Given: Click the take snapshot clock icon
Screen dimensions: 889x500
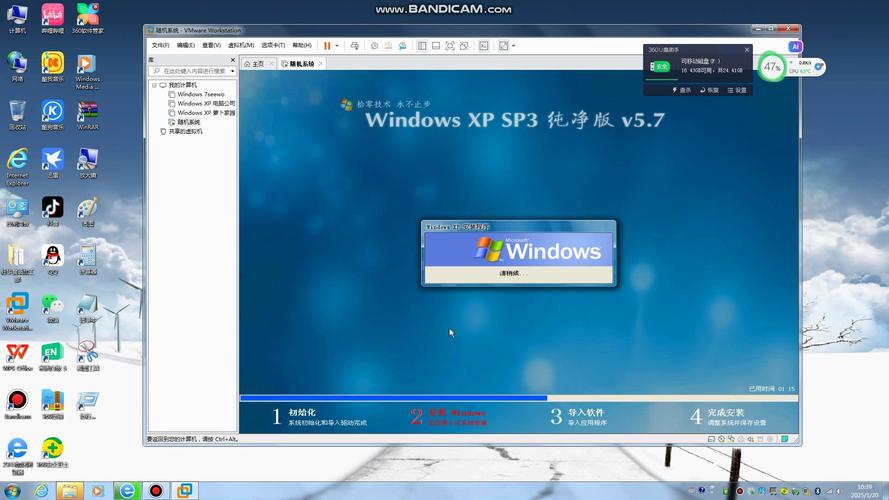Looking at the screenshot, I should [374, 45].
